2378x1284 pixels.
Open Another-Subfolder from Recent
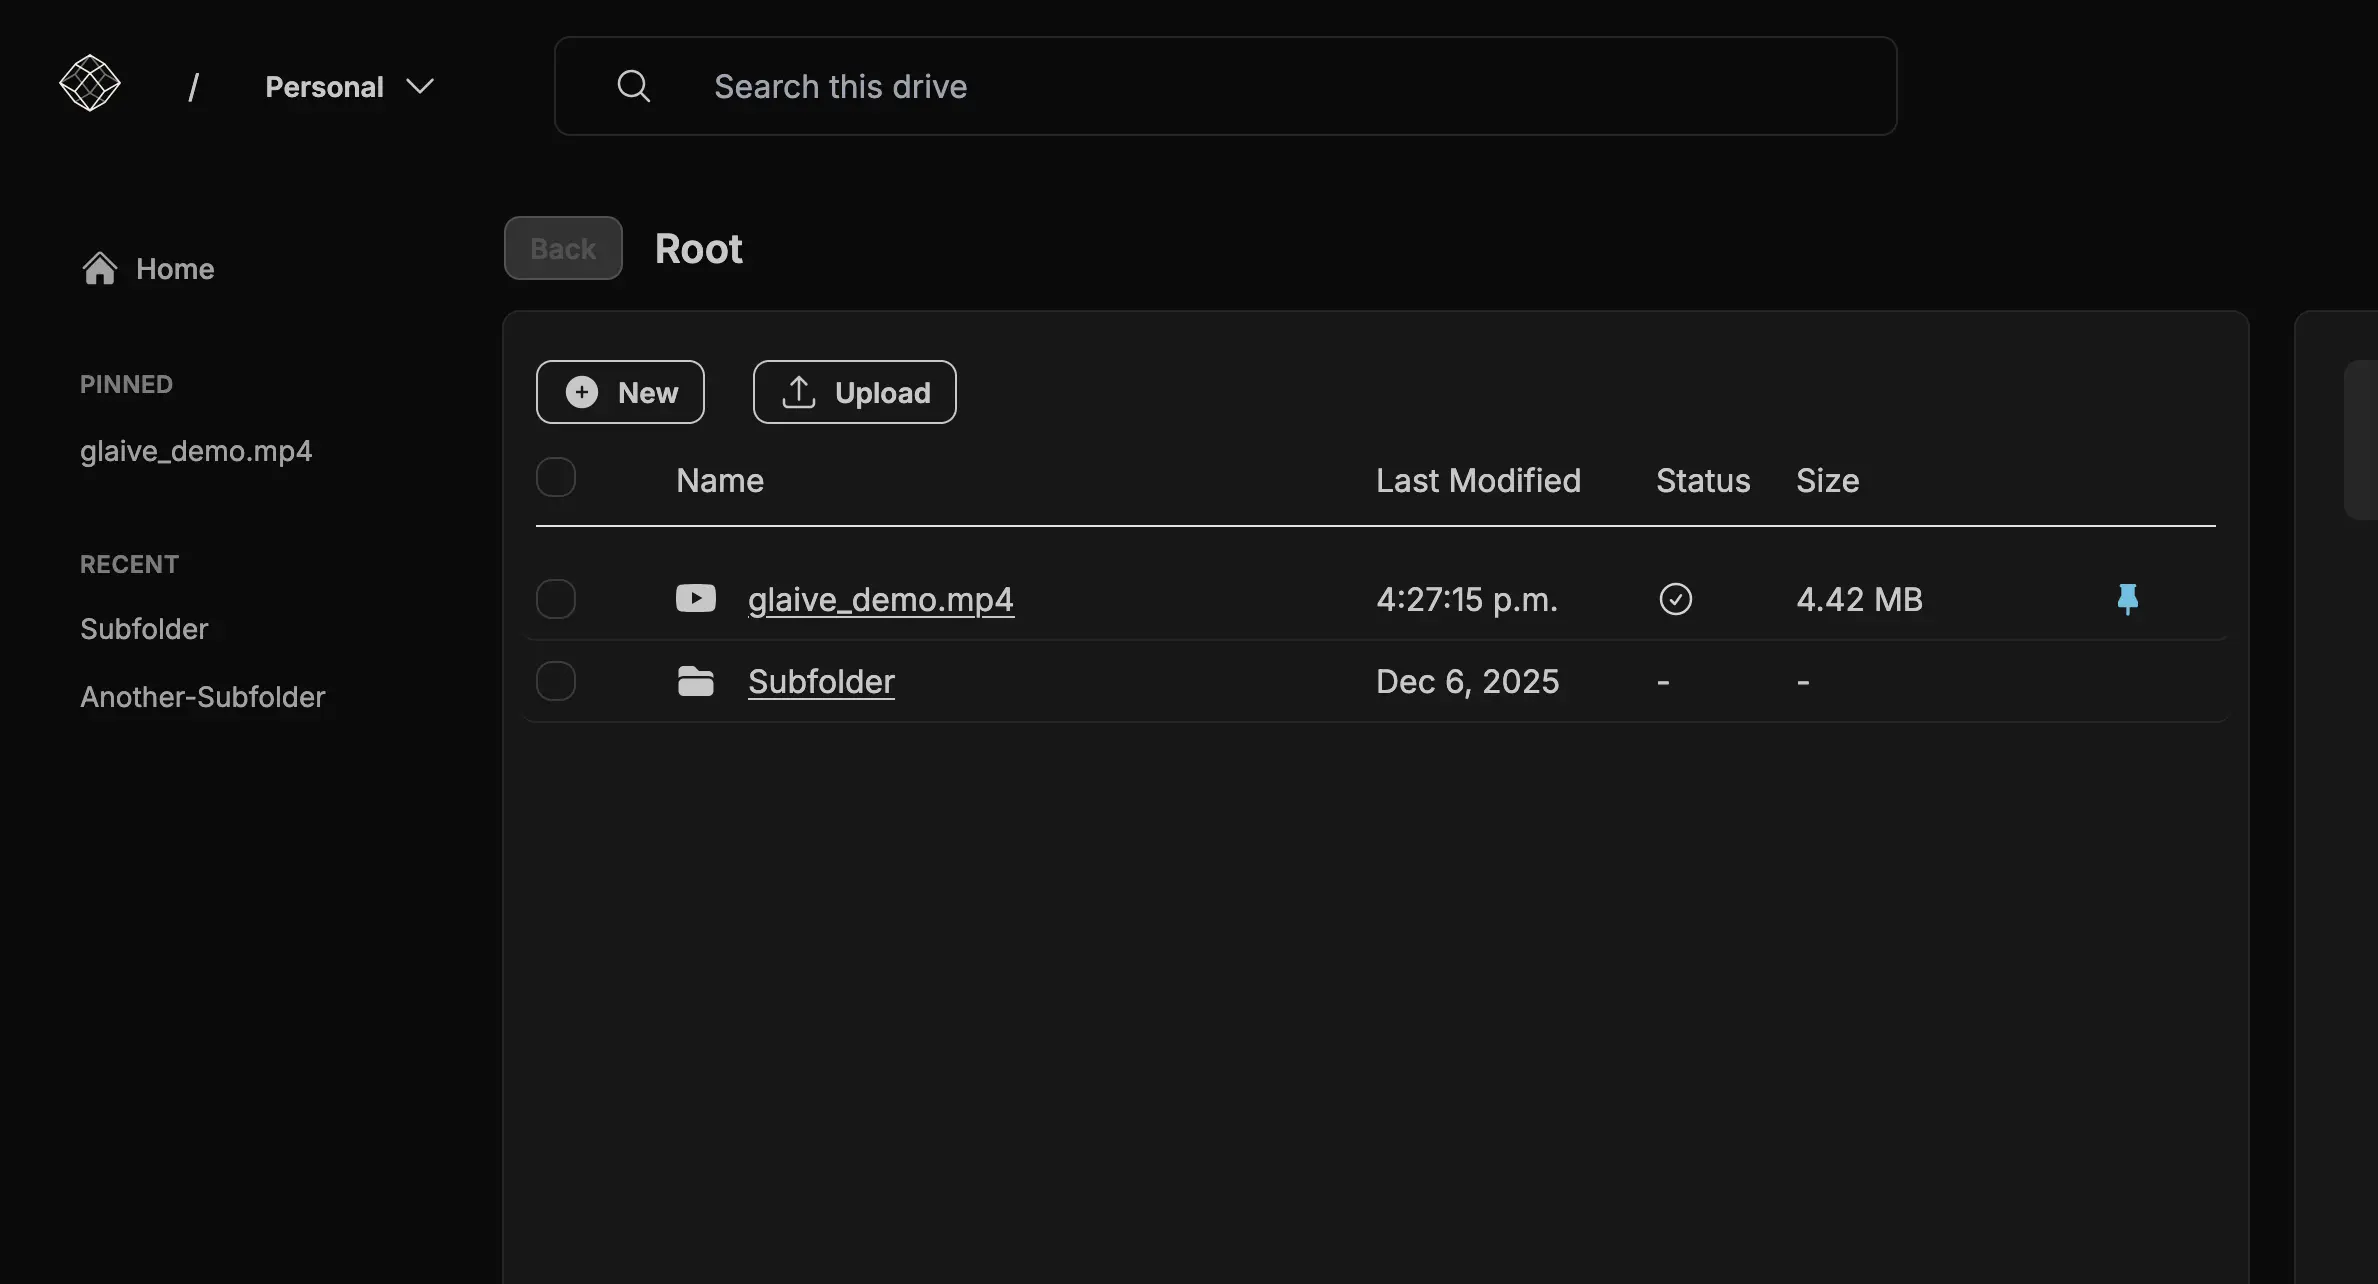202,697
